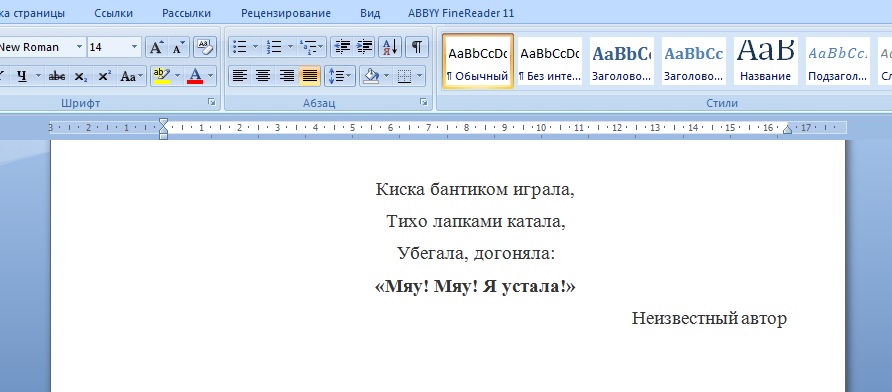This screenshot has height=392, width=892.
Task: Open the Шрифт dialog launcher
Action: coord(212,102)
